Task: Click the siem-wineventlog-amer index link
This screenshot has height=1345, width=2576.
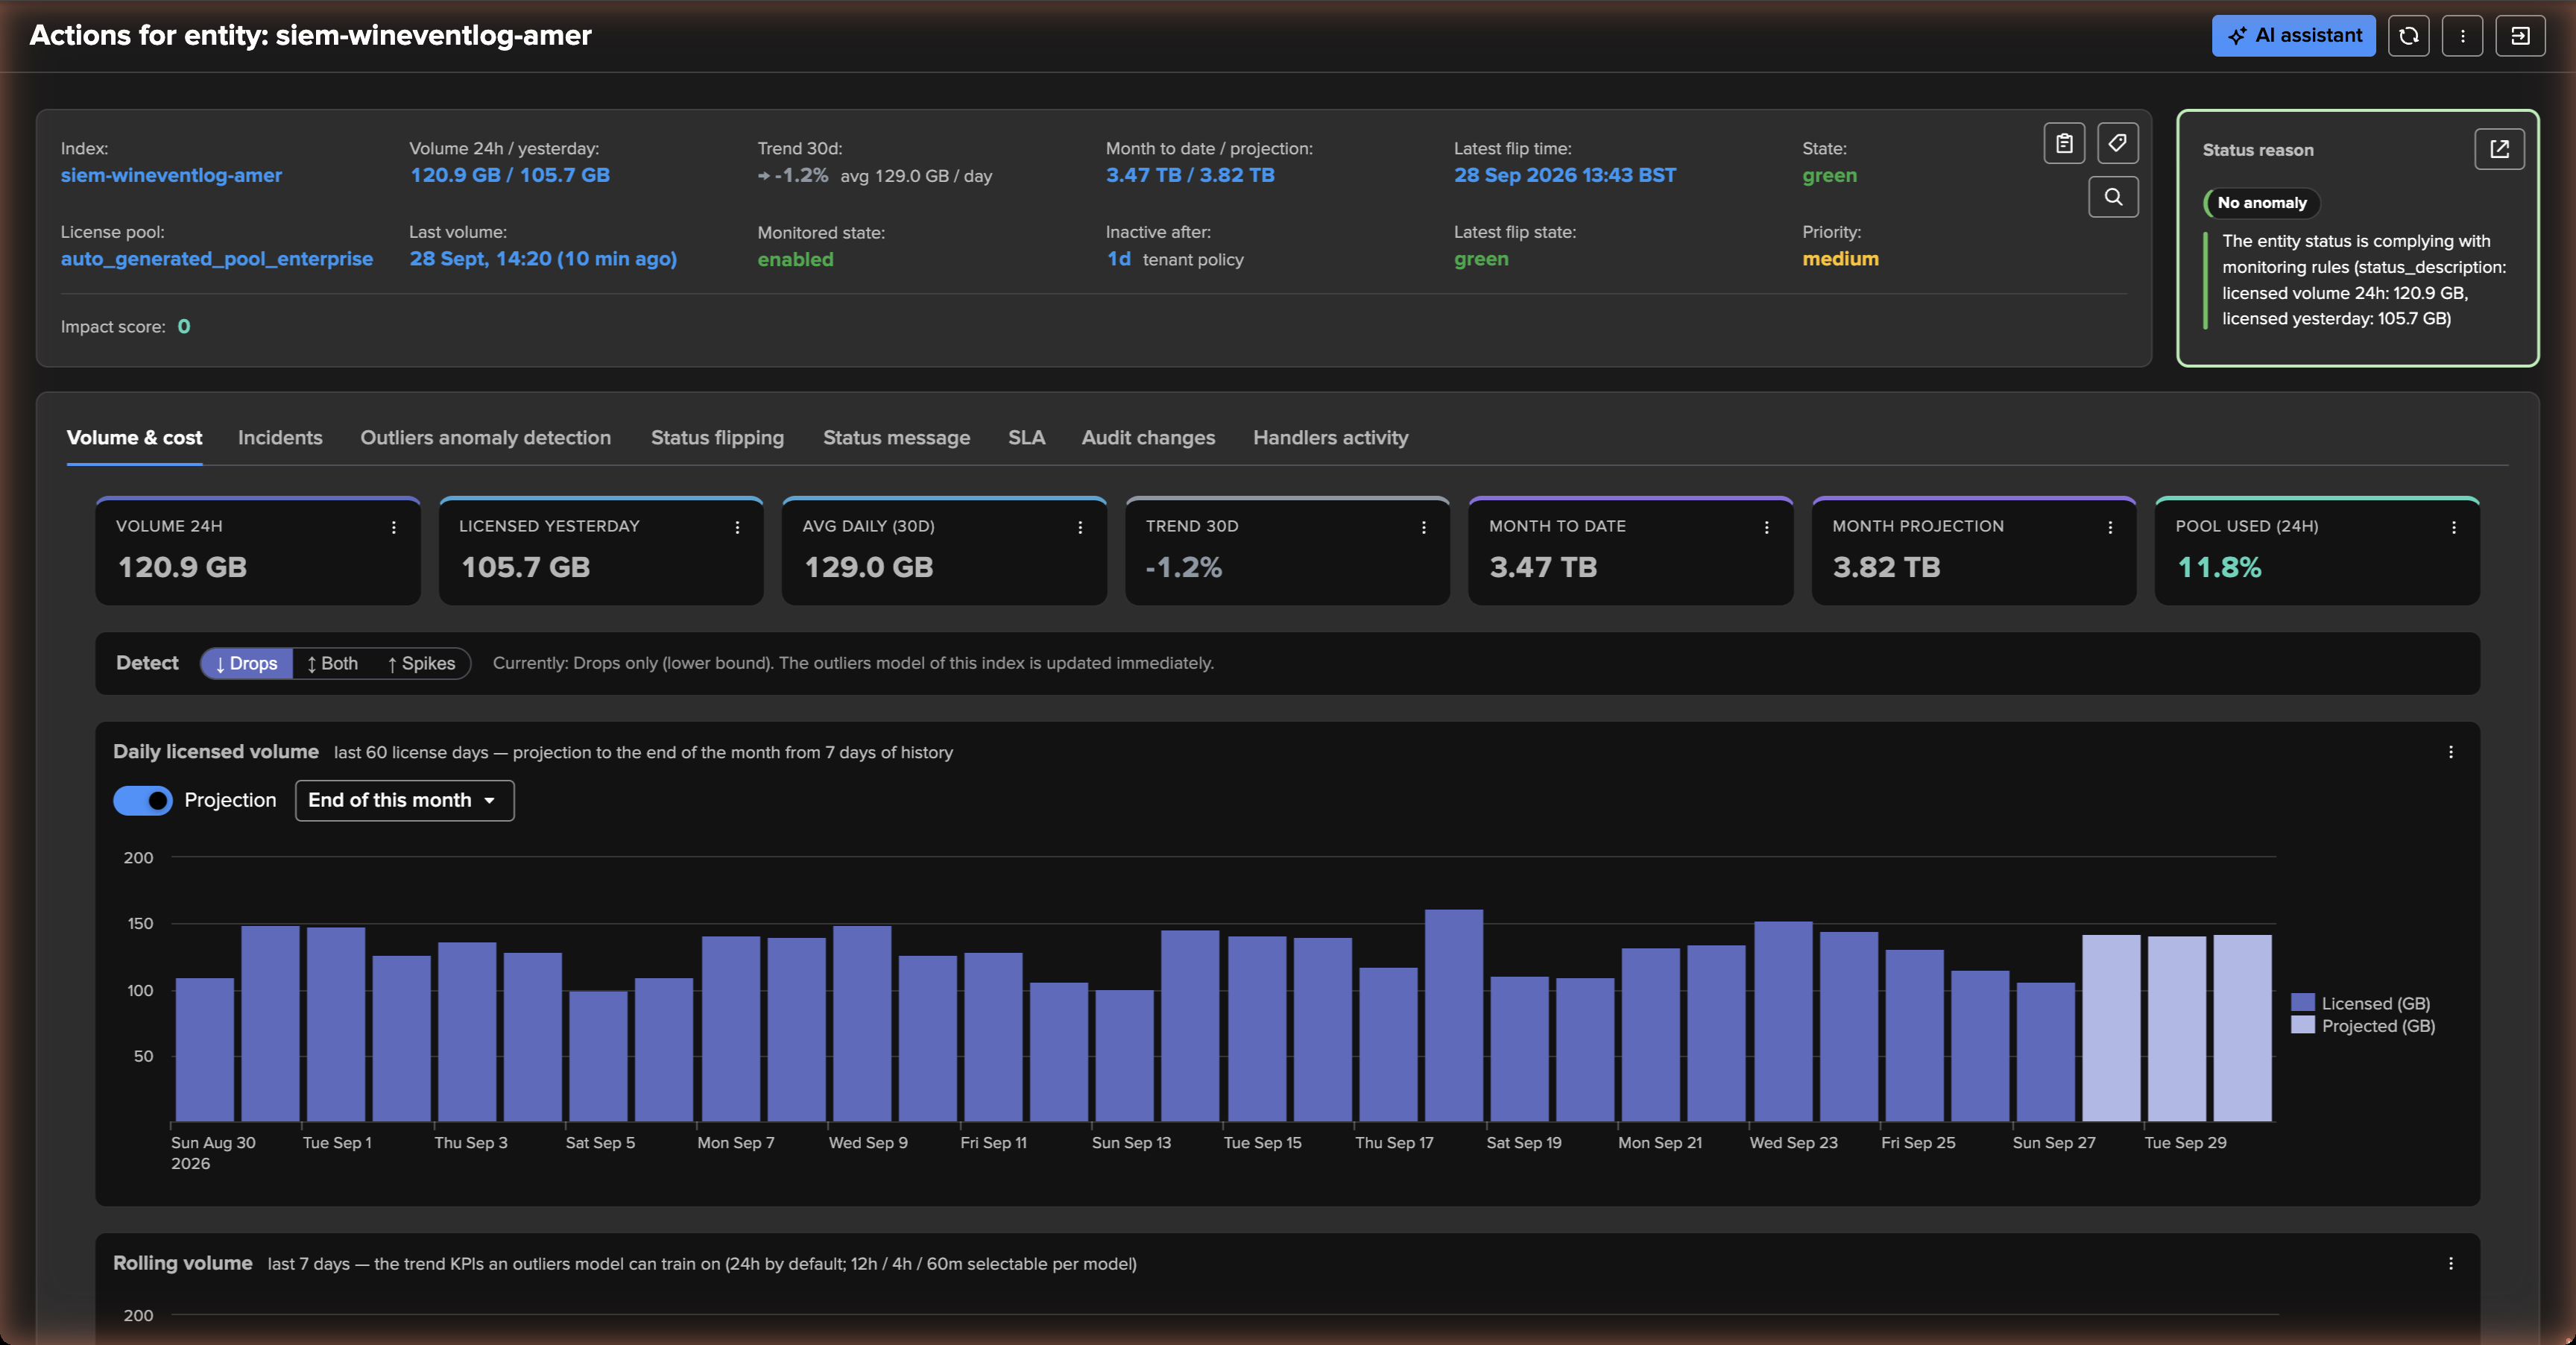Action: (x=171, y=175)
